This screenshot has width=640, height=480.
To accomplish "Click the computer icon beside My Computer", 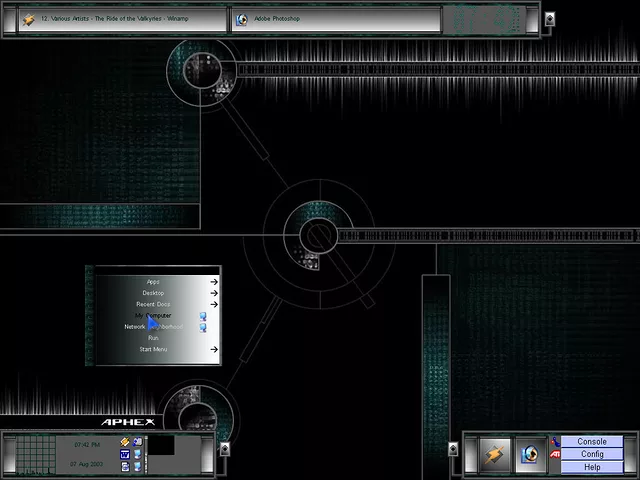I will (x=202, y=316).
